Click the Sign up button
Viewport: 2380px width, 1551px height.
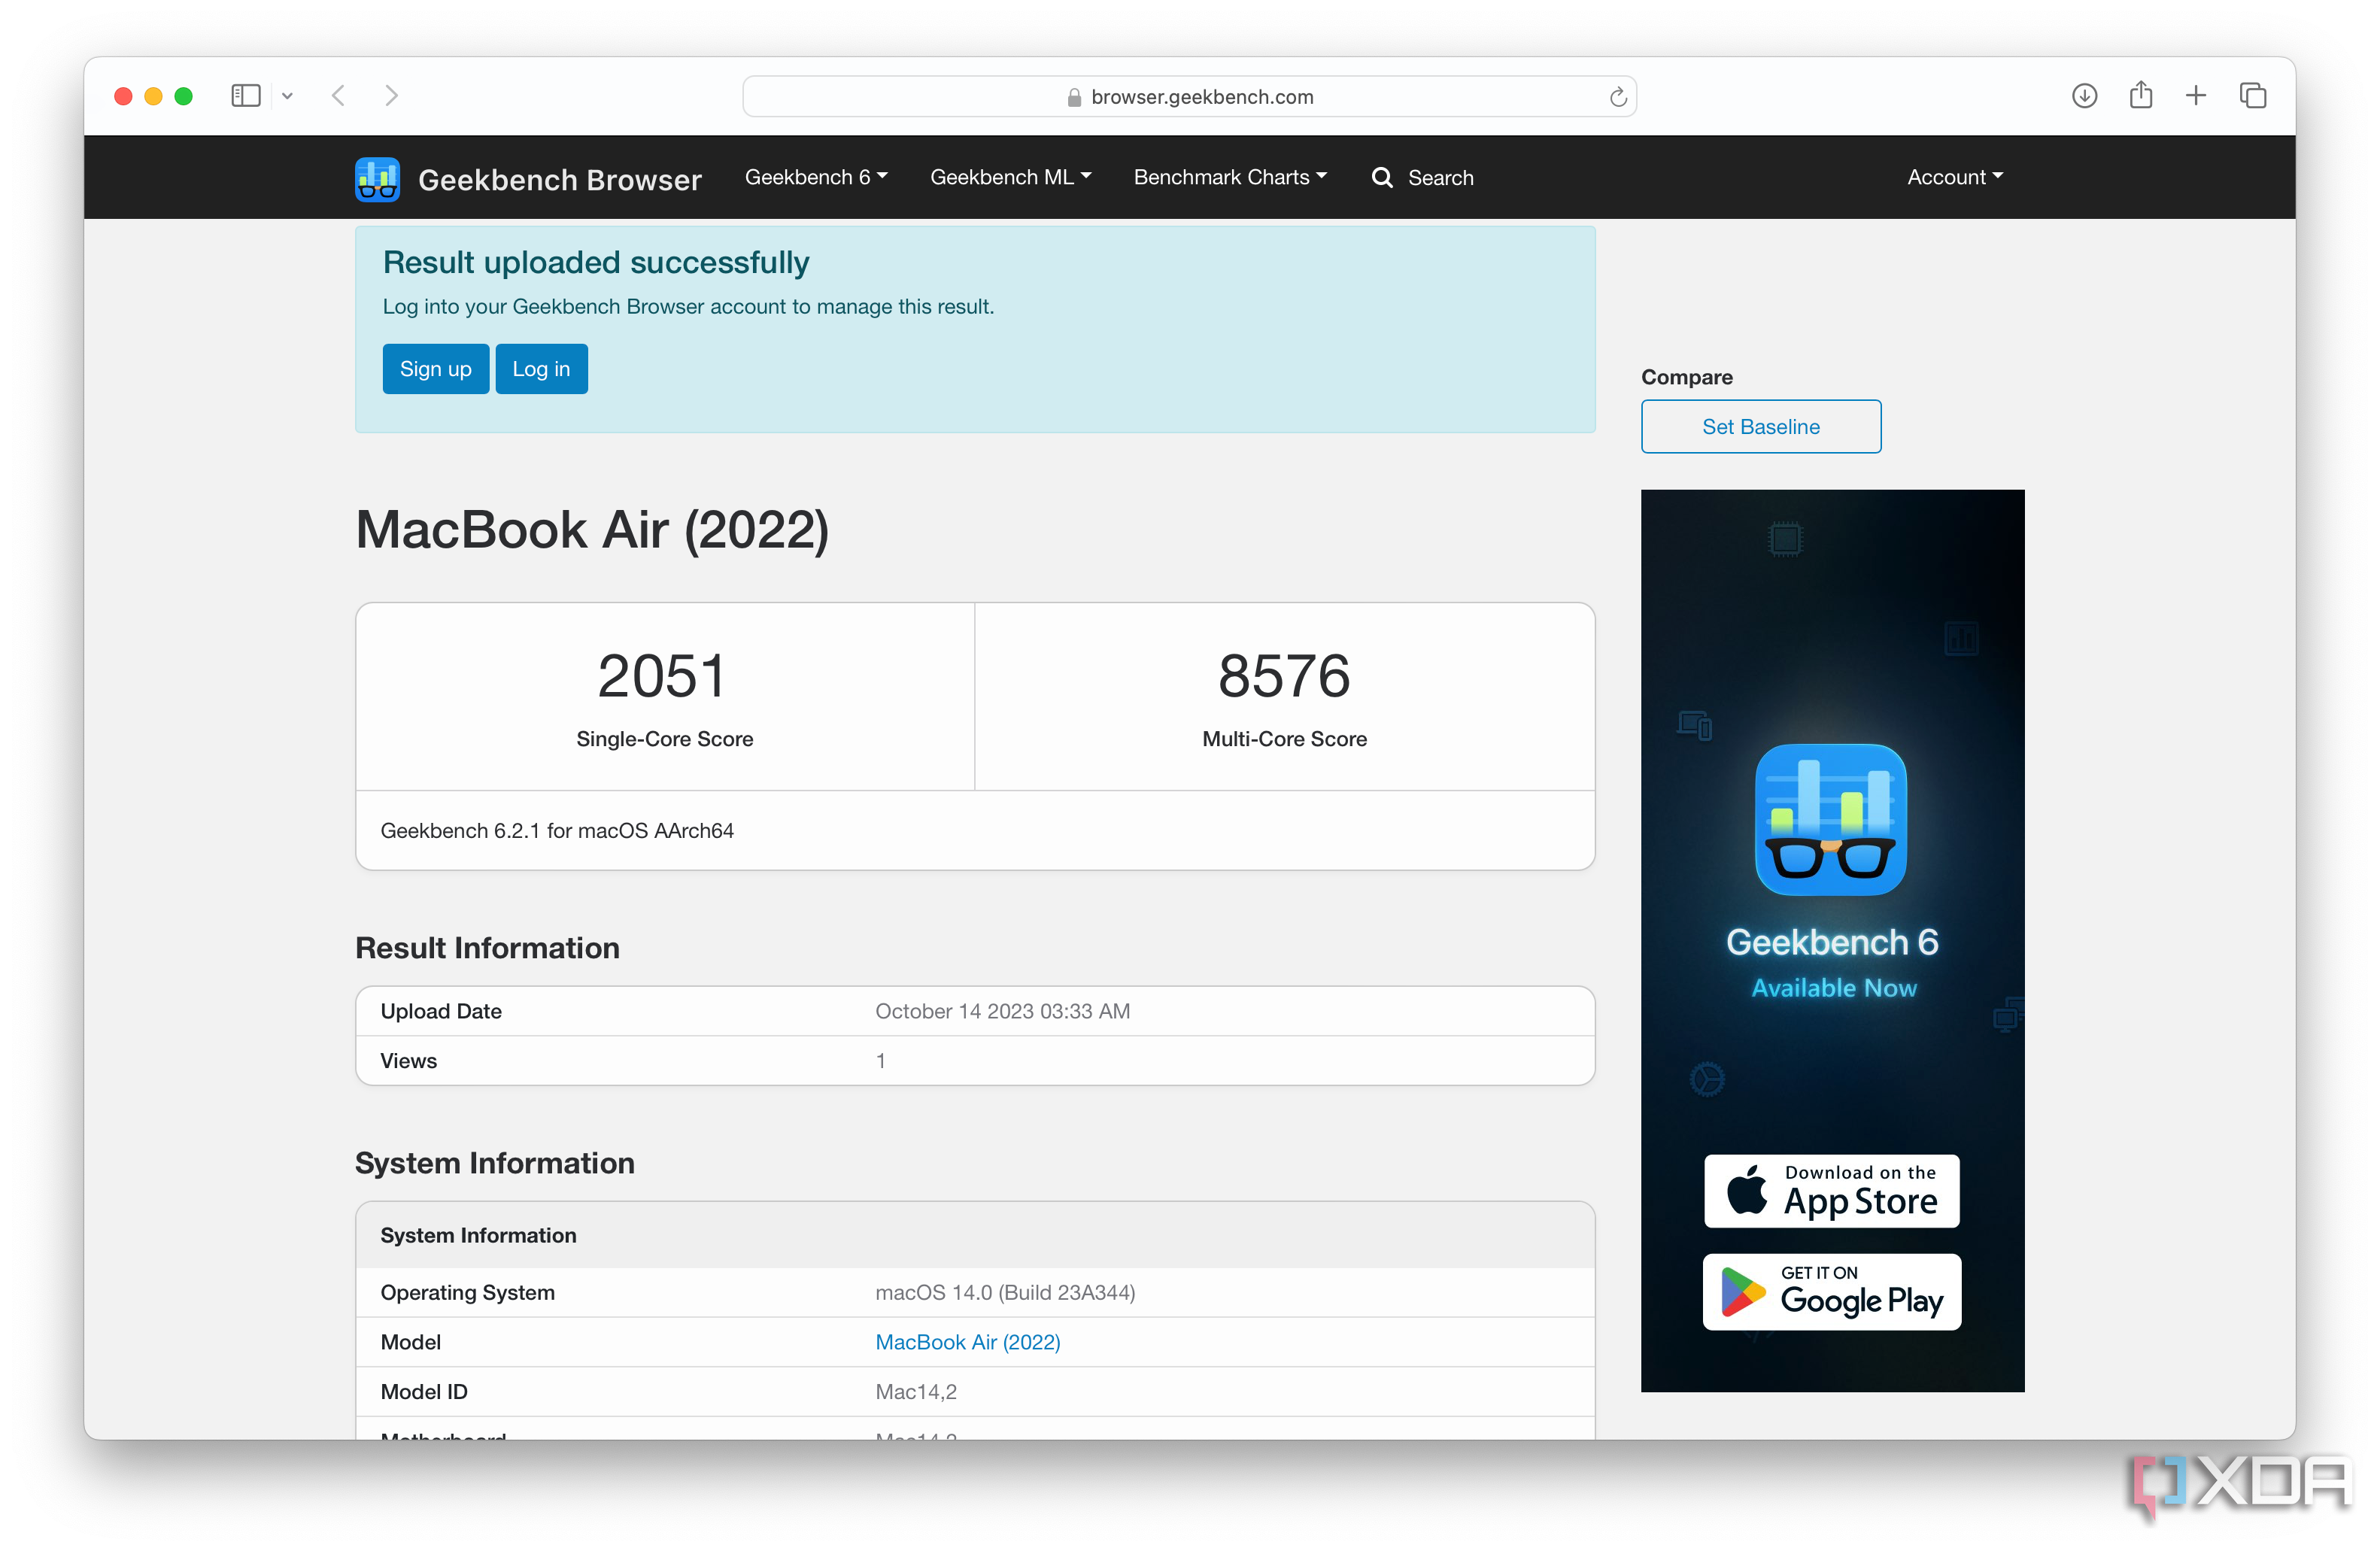coord(436,369)
